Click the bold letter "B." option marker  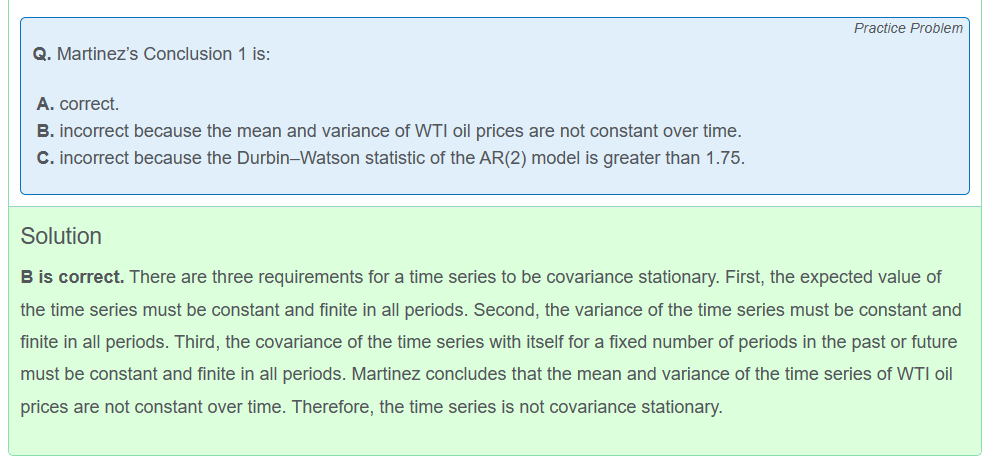pyautogui.click(x=45, y=131)
